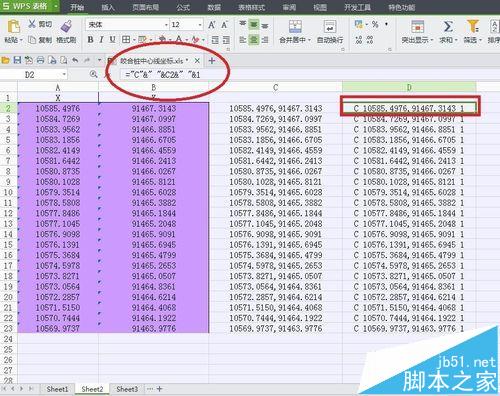
Task: Undo the last action
Action: click(75, 60)
